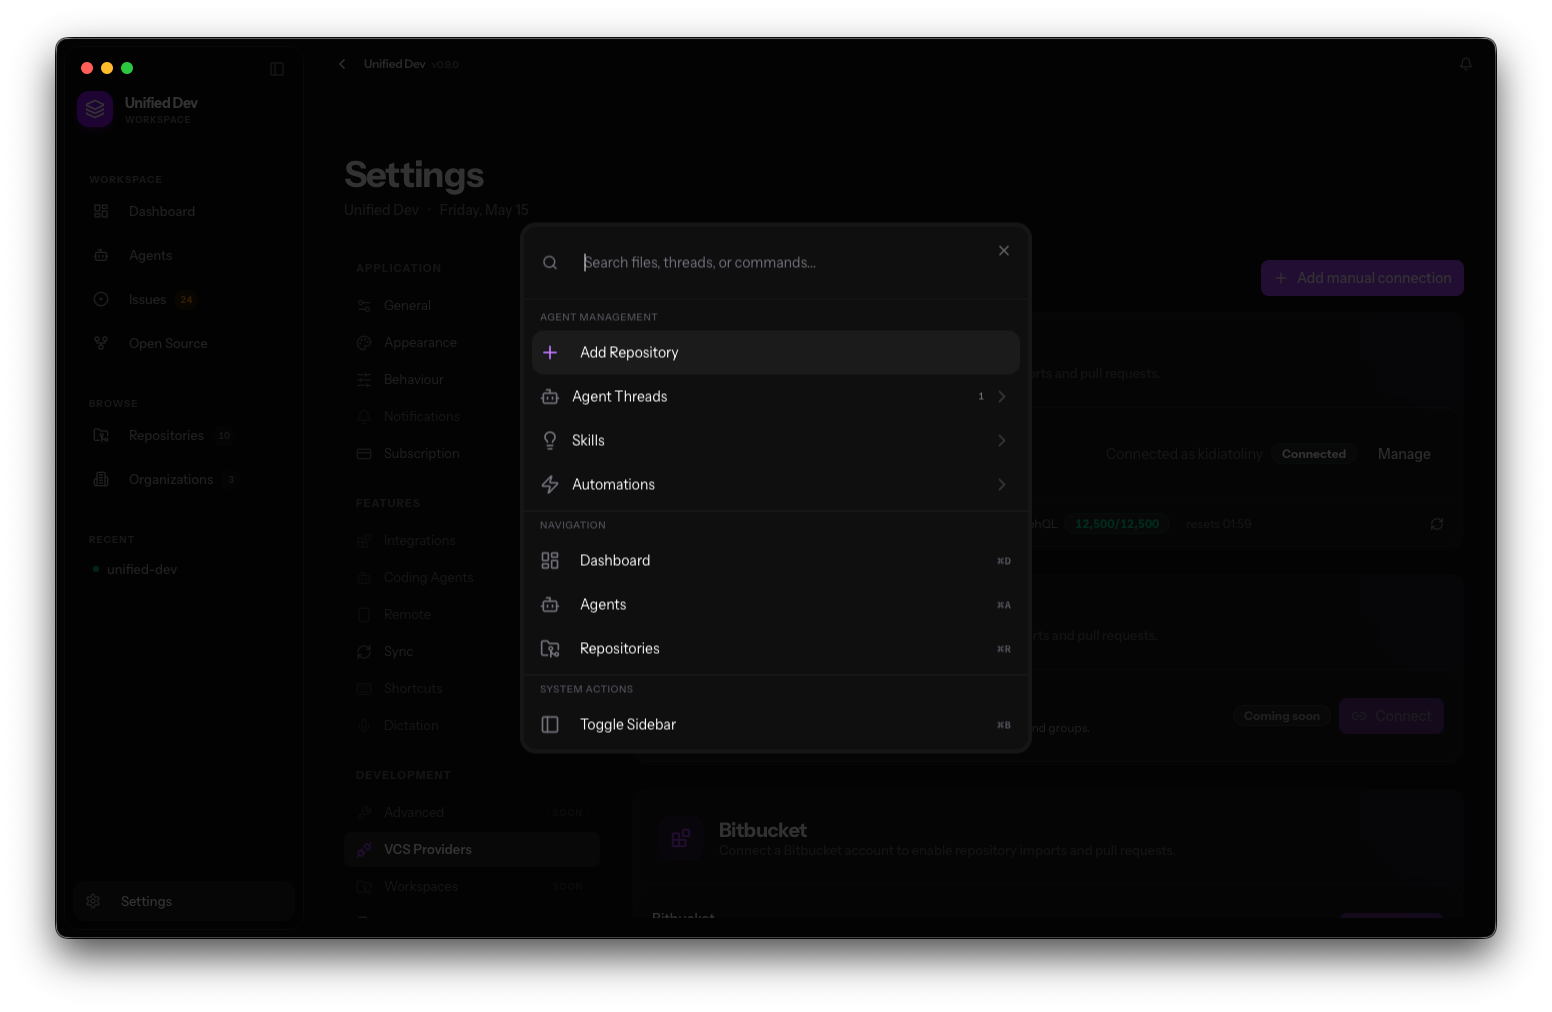Screen dimensions: 1552x1012
Task: Open Skills in the command palette
Action: click(776, 441)
